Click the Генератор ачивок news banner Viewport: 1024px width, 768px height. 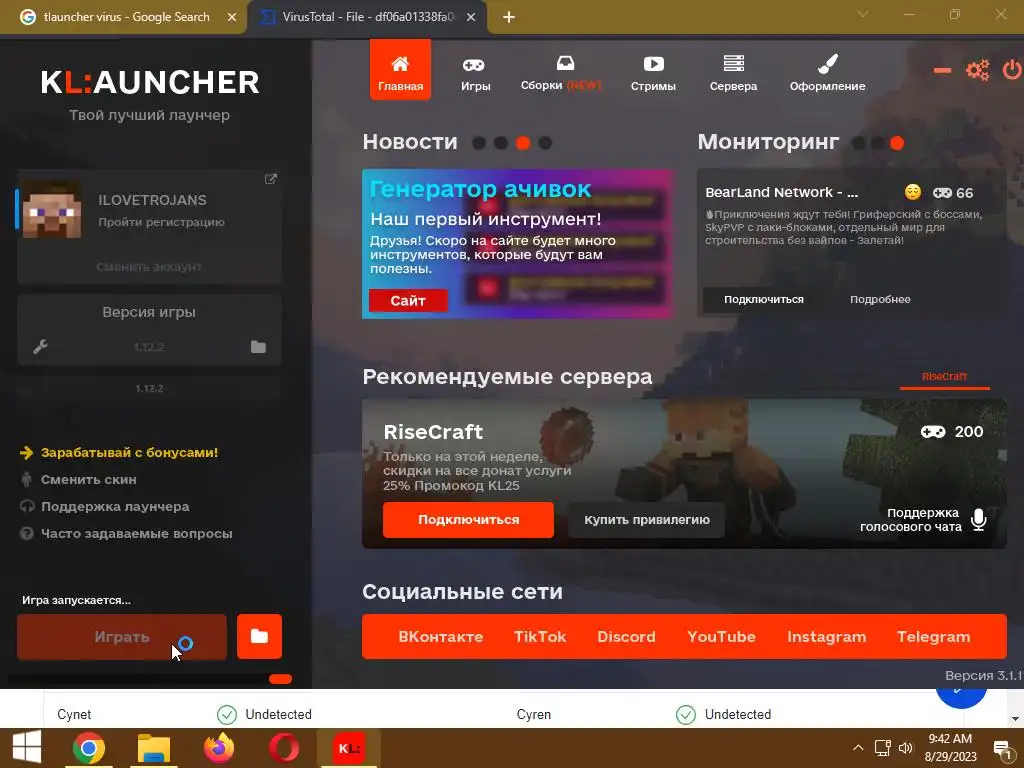click(517, 244)
